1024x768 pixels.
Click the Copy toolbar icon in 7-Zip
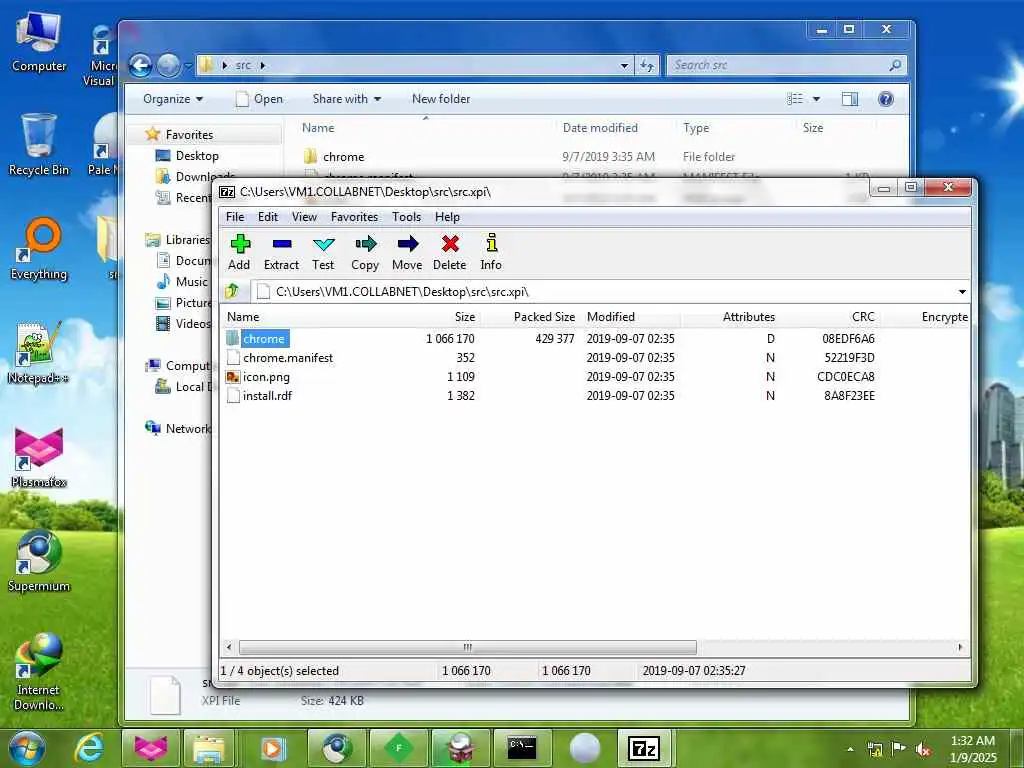point(365,251)
